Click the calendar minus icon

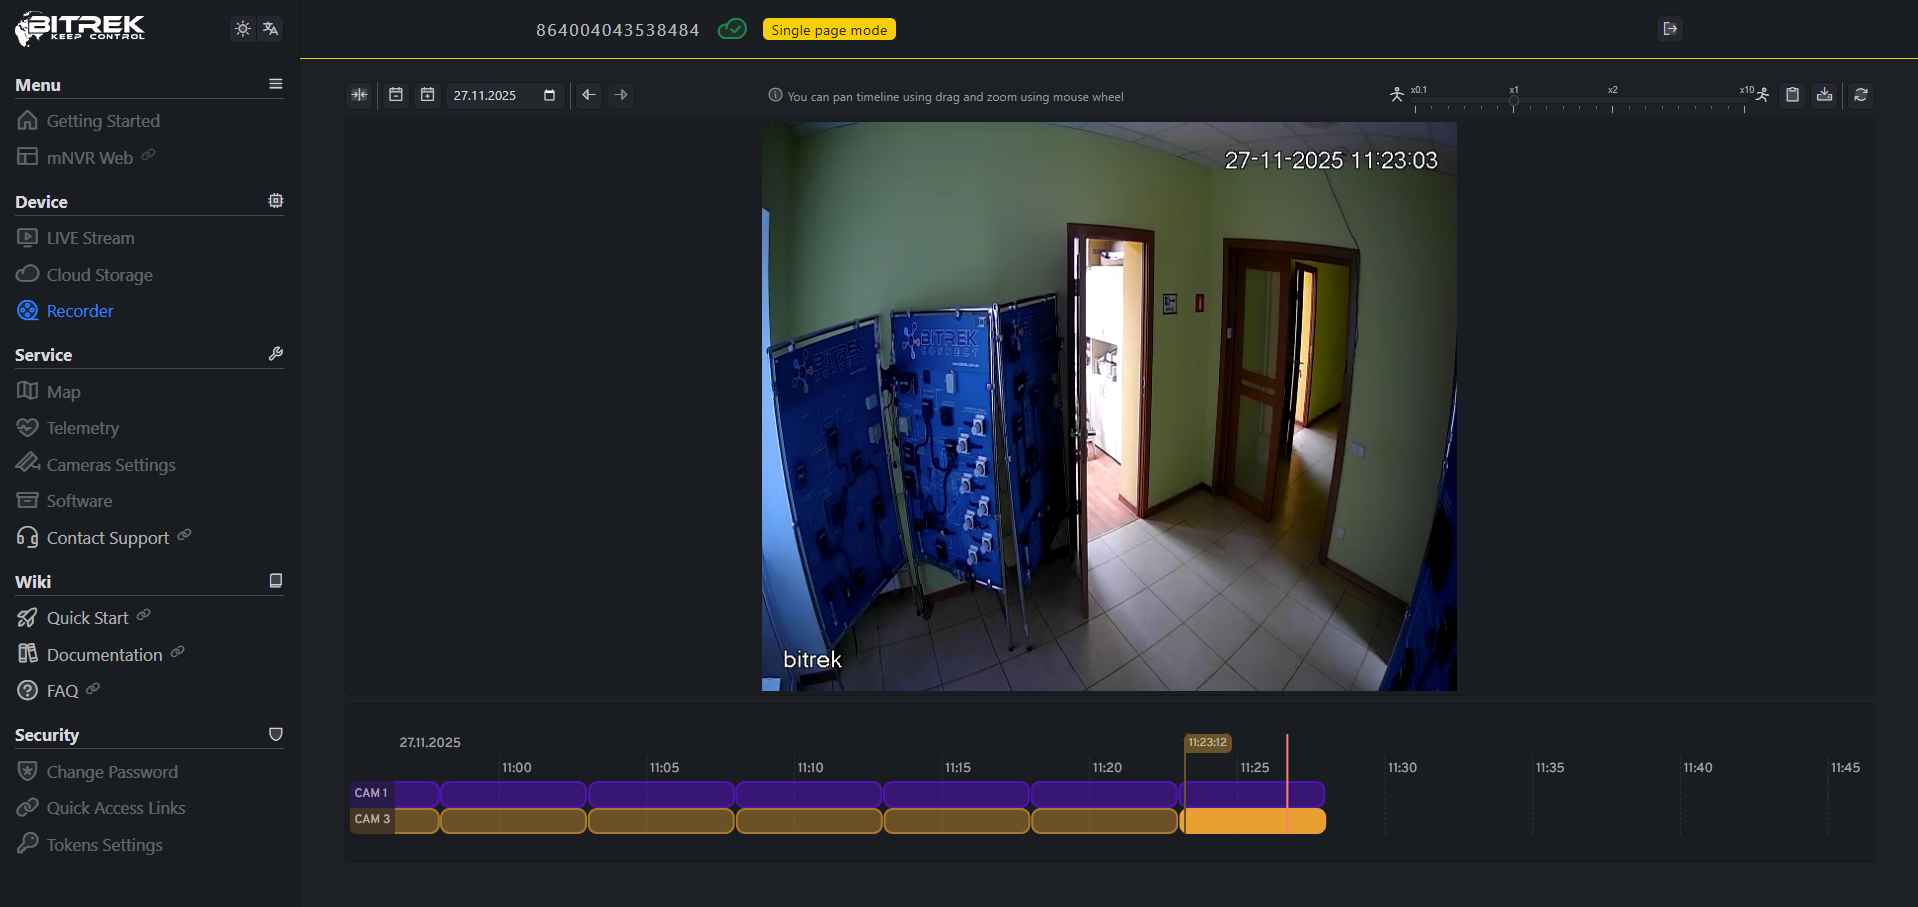396,95
